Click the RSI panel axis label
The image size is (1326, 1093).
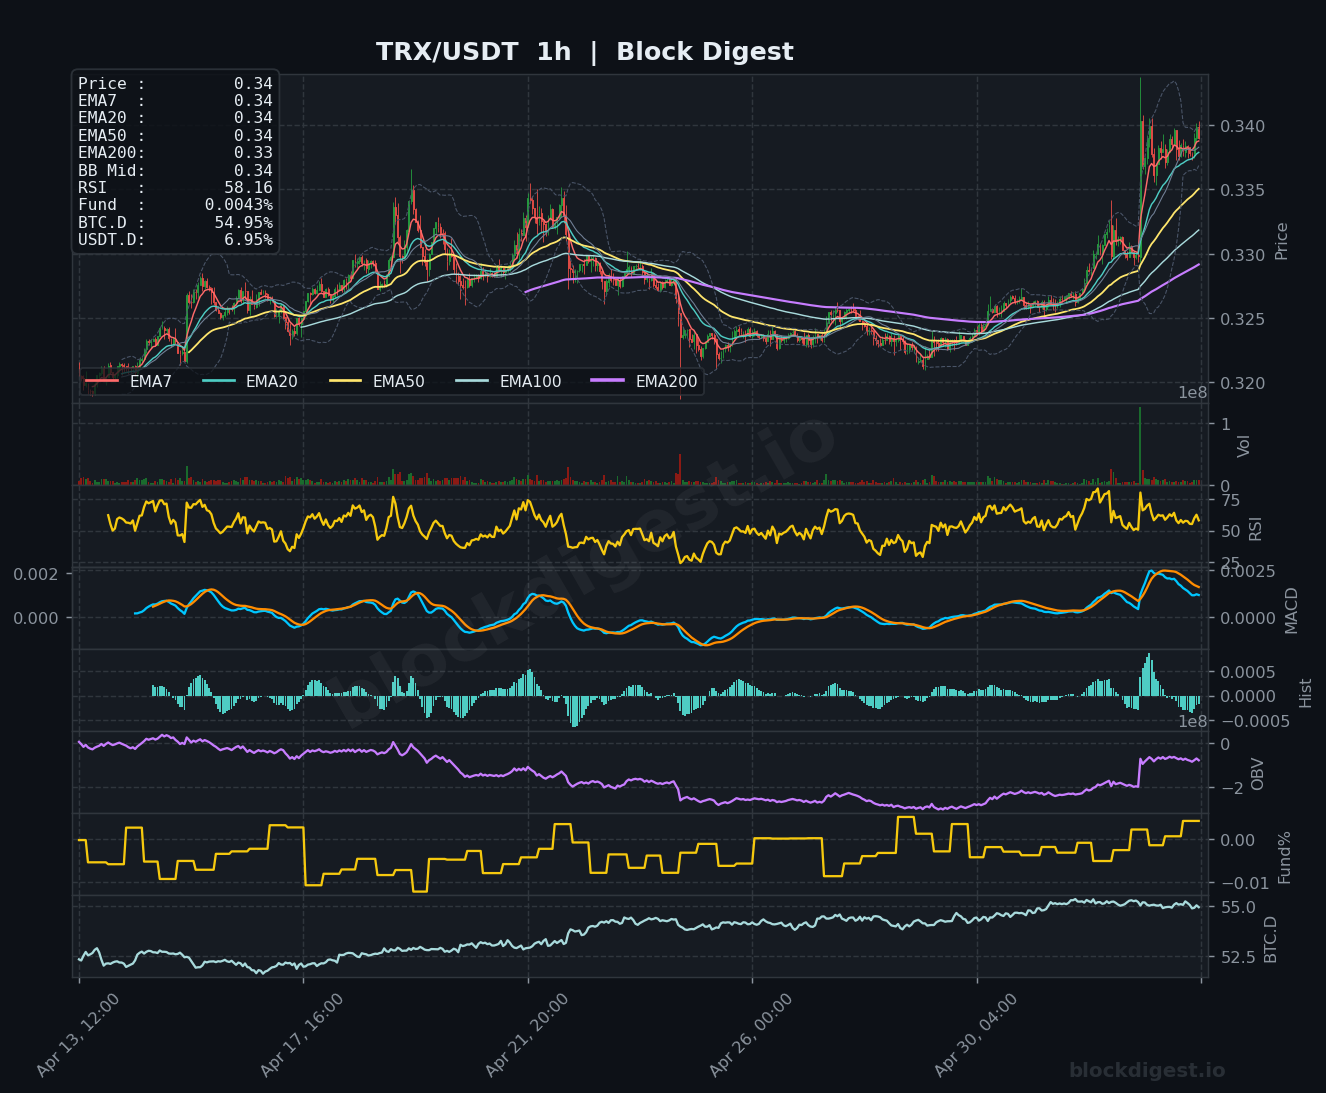(1256, 529)
